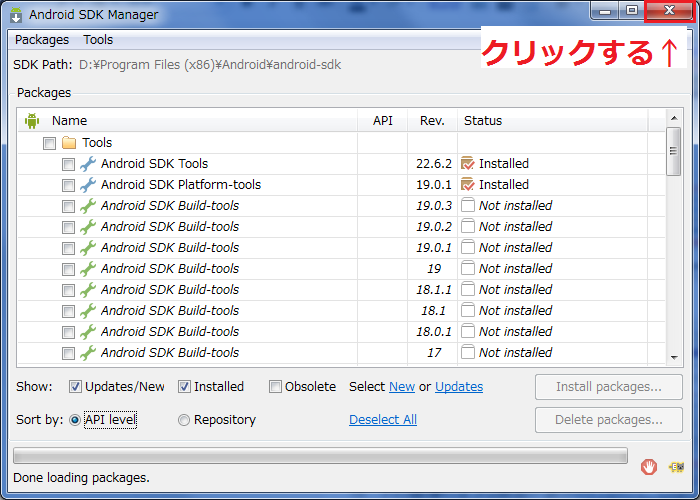Screen dimensions: 700x500
Task: Click wrench icon of Build-tools rev 18.1.1
Action: pyautogui.click(x=88, y=290)
